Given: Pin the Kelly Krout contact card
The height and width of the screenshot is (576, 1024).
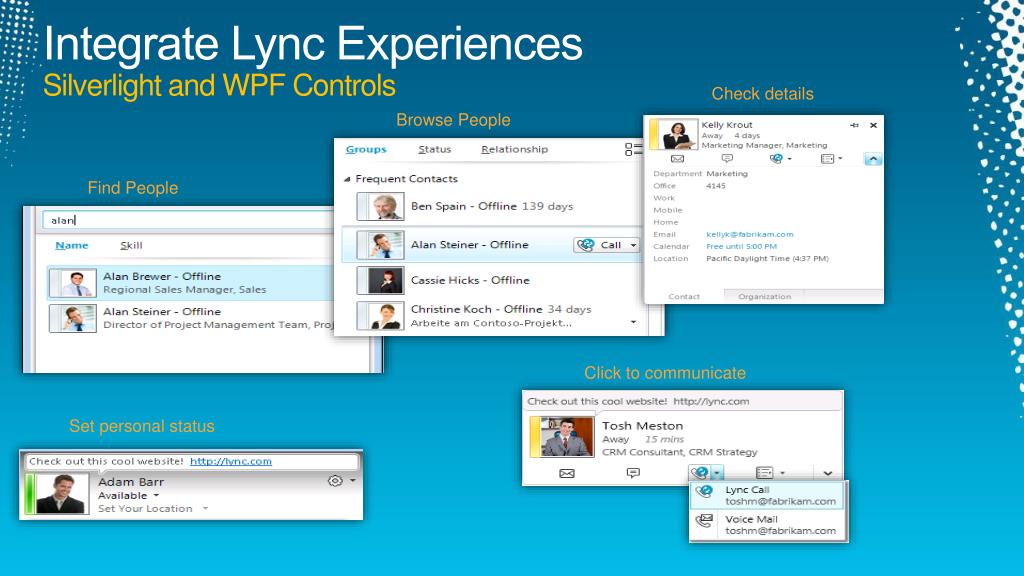Looking at the screenshot, I should click(x=854, y=125).
